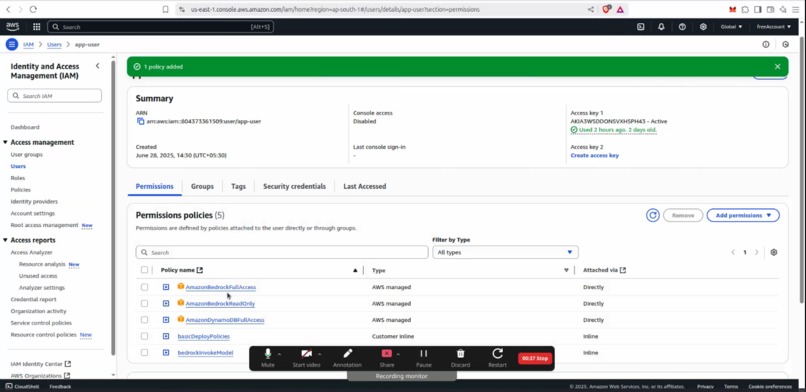
Task: Click the browser reload icon
Action: pyautogui.click(x=33, y=9)
